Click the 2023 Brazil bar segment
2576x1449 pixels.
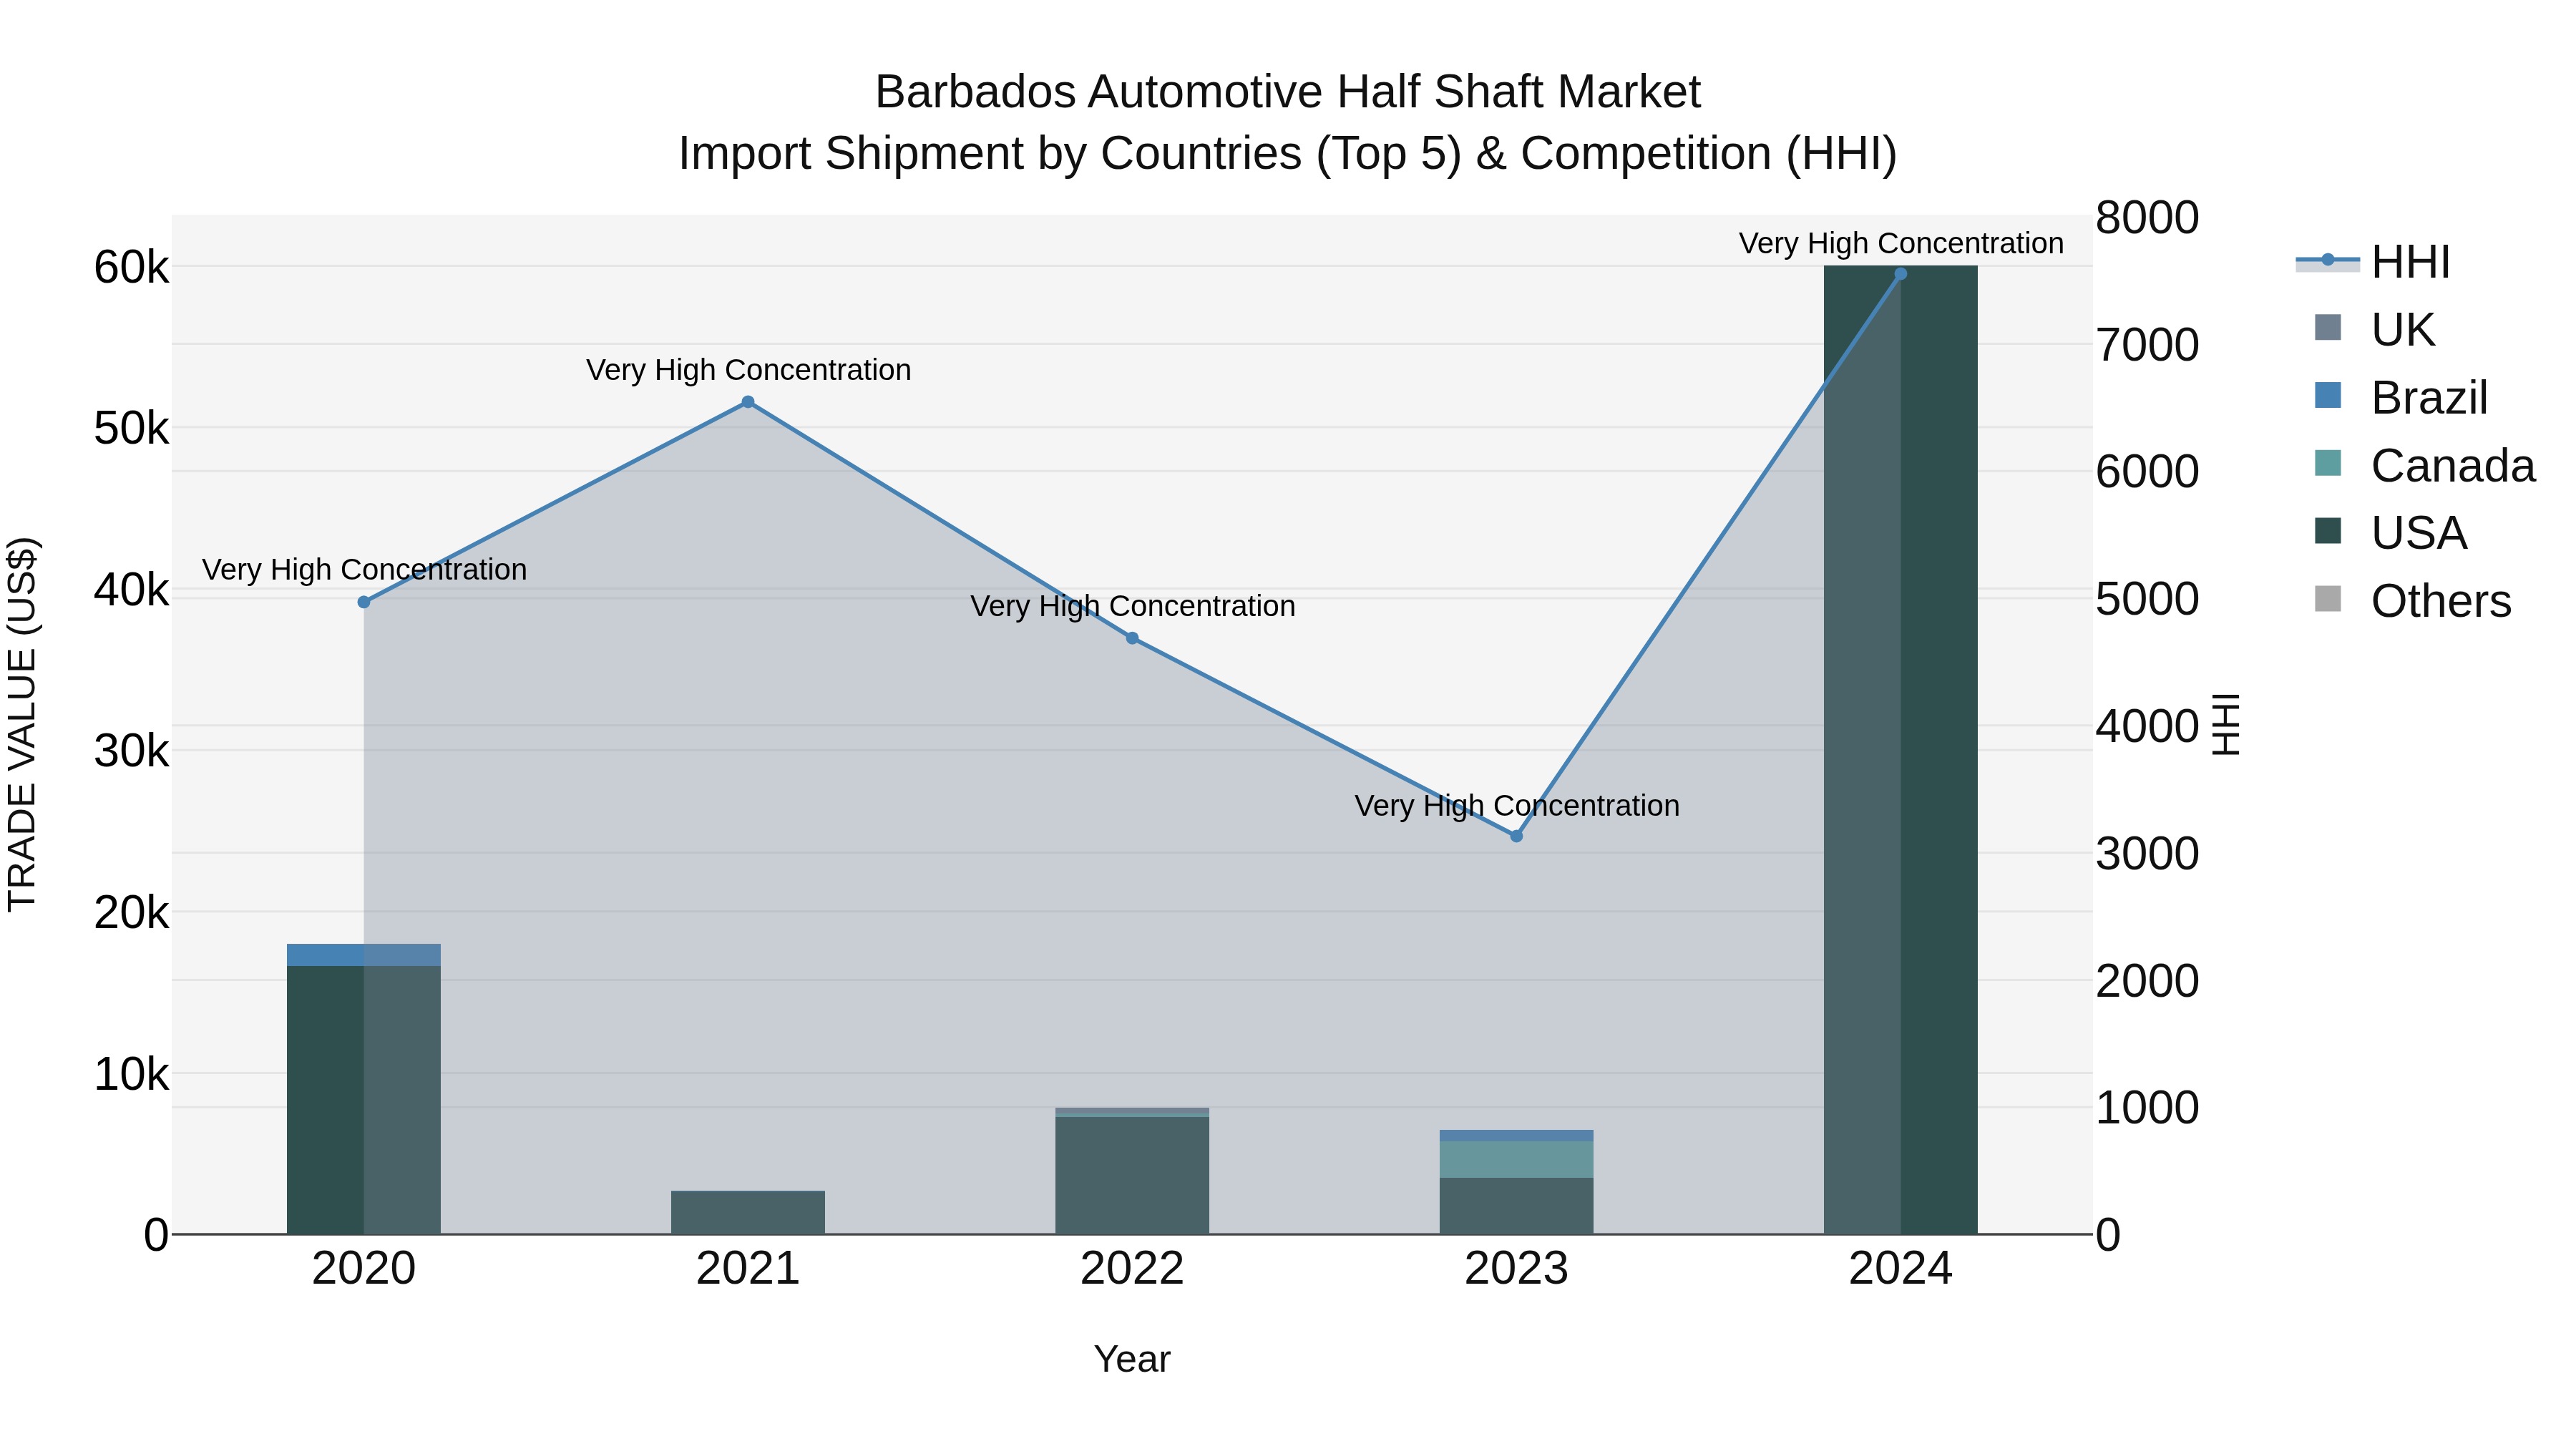[1516, 1136]
